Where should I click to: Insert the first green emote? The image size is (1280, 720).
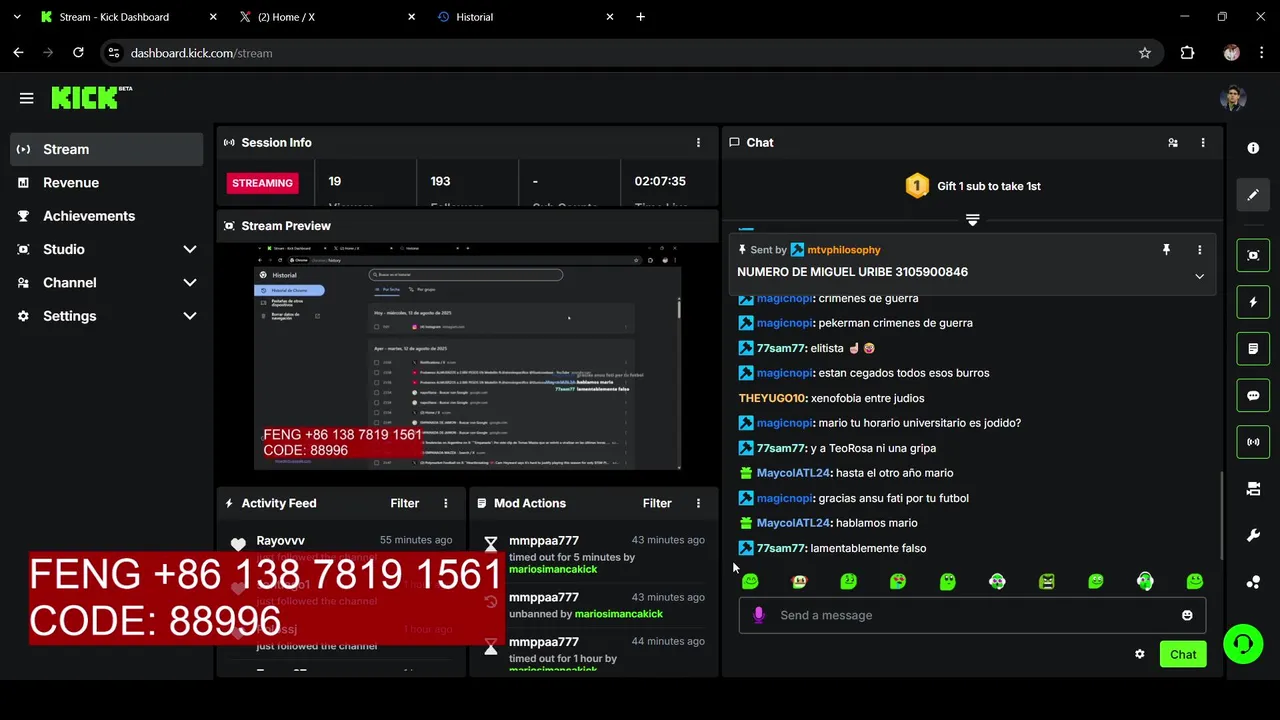(x=750, y=581)
